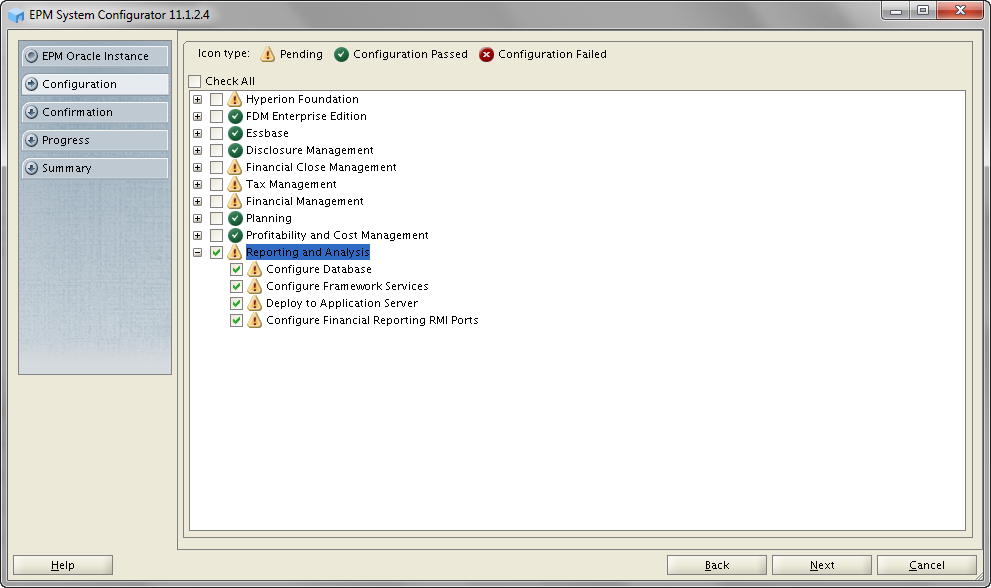Click the down arrow icon on Confirmation step
Viewport: 991px width, 588px height.
tap(31, 112)
